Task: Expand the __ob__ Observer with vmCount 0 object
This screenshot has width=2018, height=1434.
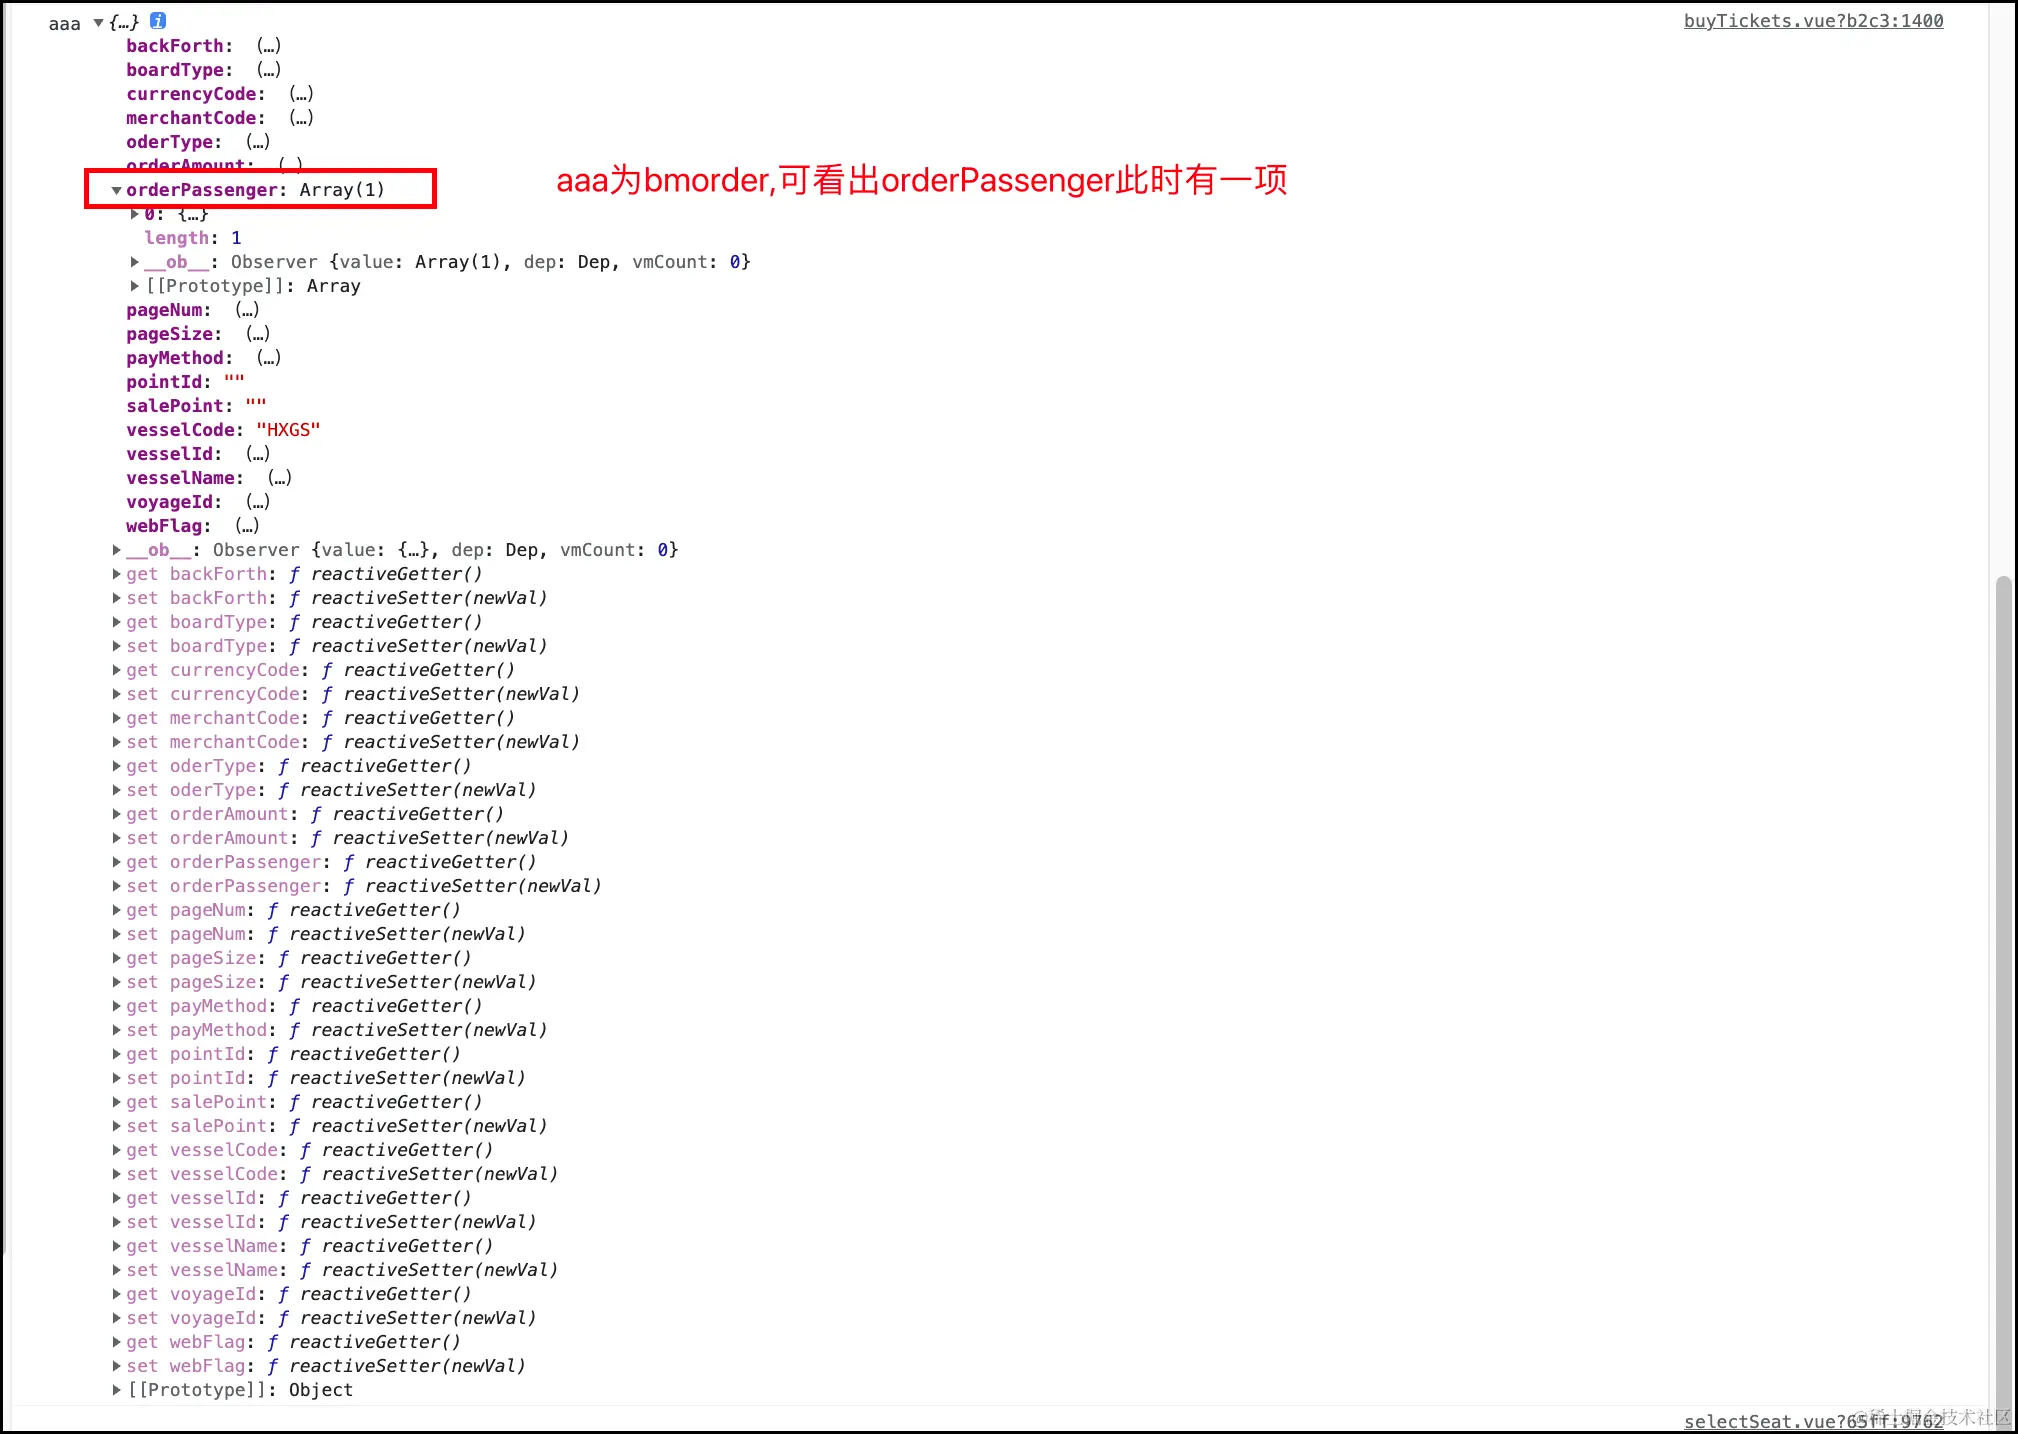Action: tap(117, 550)
